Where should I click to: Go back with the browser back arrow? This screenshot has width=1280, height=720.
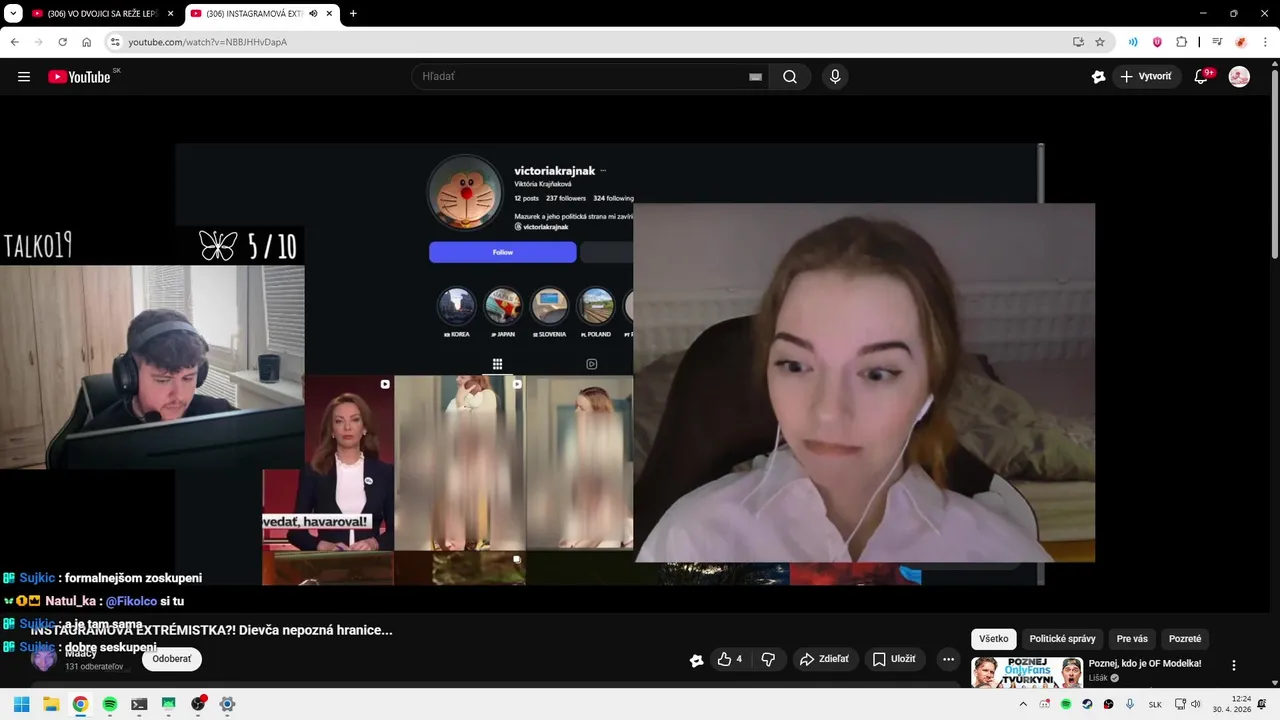click(x=14, y=42)
